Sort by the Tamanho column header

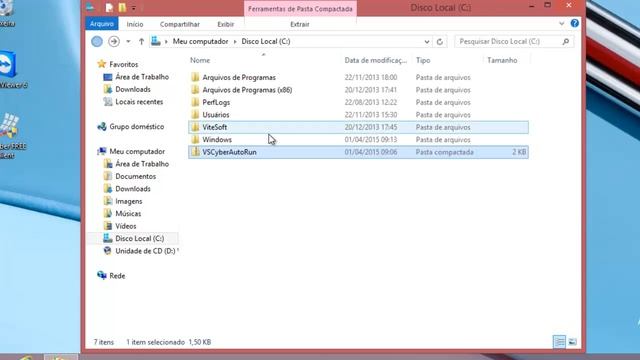[x=502, y=60]
